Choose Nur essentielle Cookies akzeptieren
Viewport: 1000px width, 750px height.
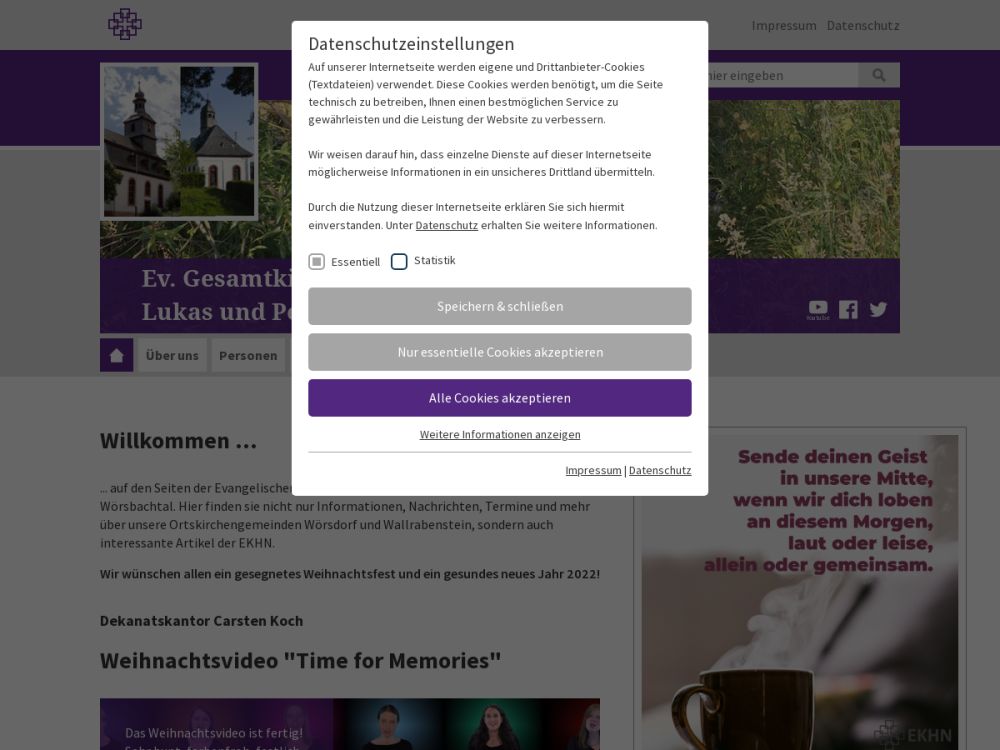click(500, 352)
